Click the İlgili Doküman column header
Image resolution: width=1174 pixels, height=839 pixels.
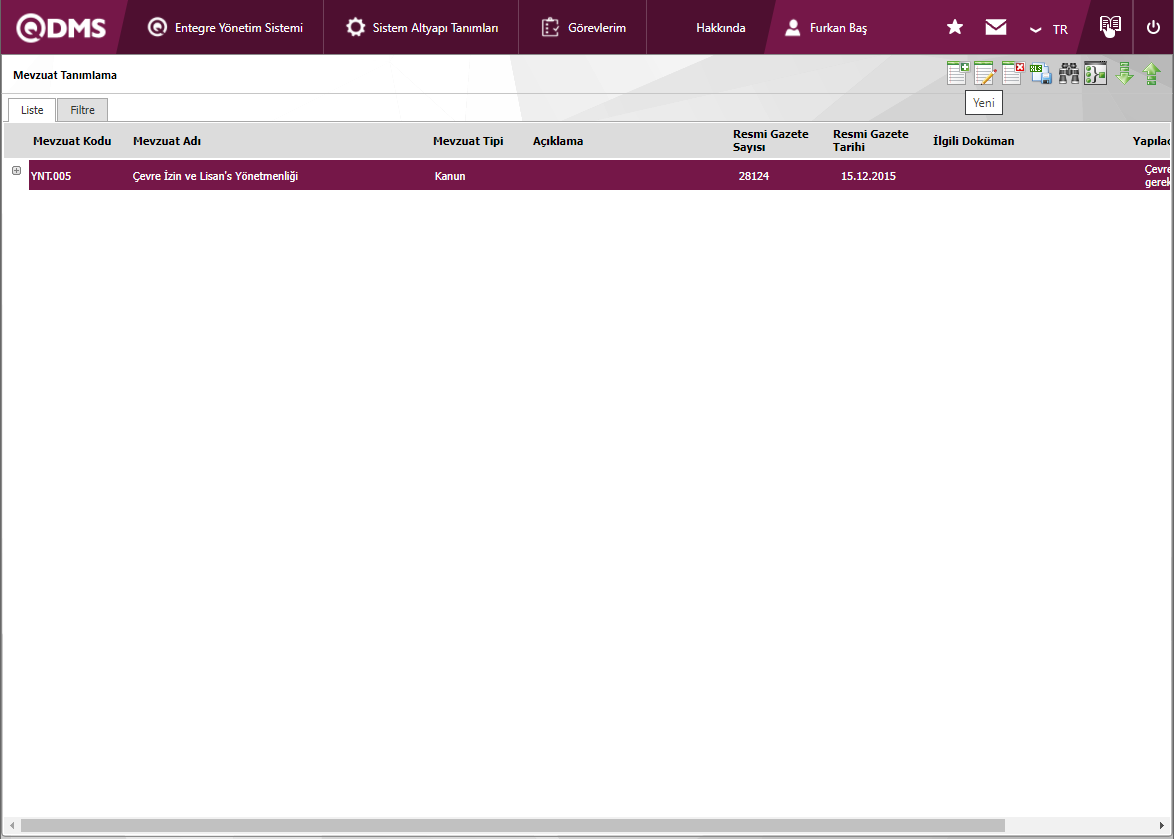[973, 141]
